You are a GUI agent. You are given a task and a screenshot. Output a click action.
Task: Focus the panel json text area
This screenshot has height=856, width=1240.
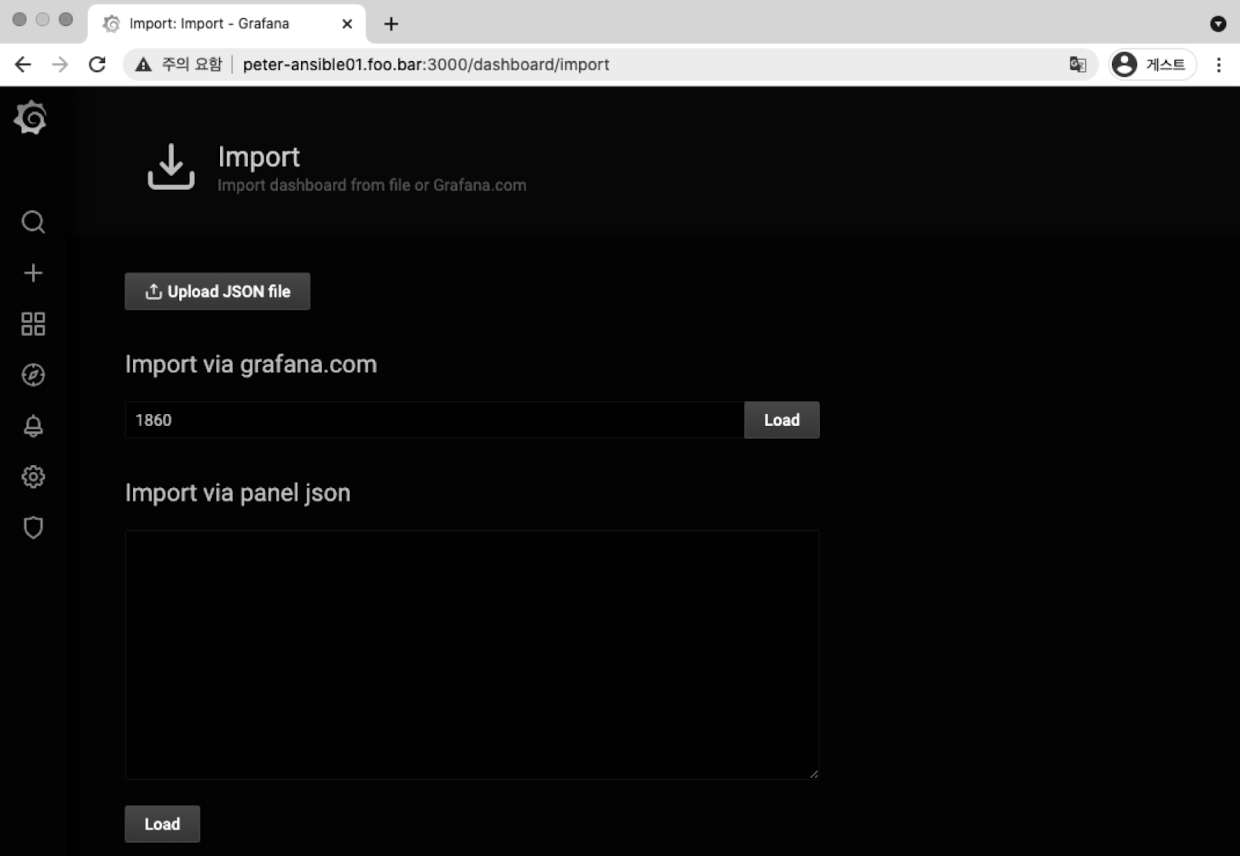(472, 655)
